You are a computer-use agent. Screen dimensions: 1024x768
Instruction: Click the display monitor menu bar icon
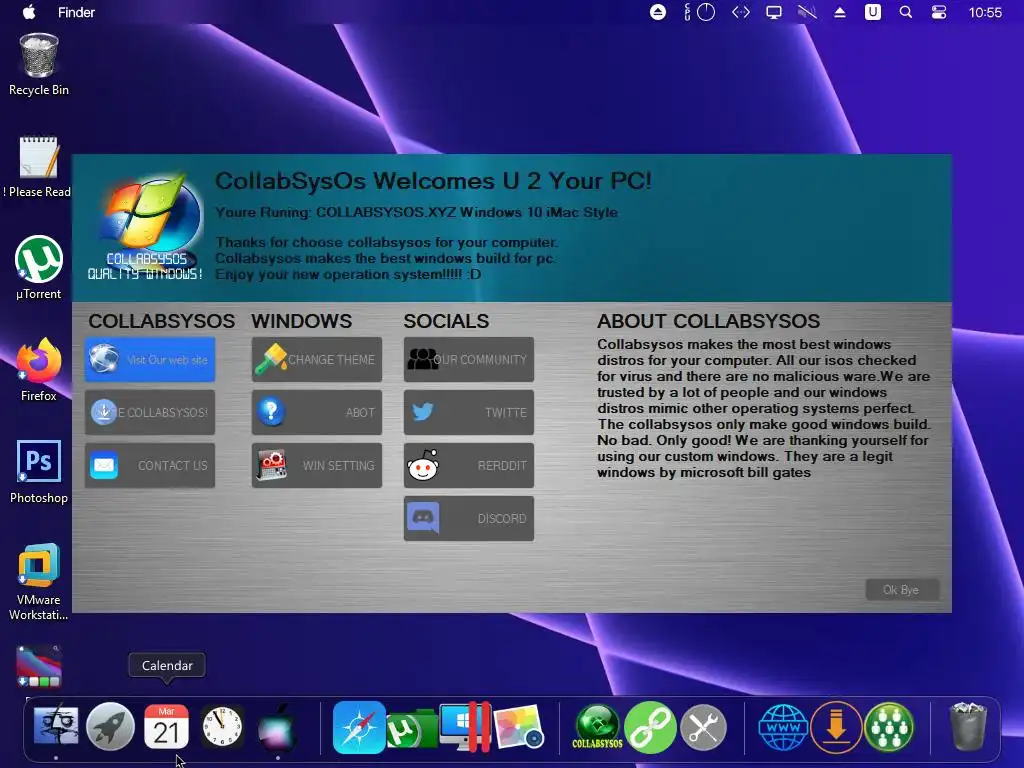(x=774, y=12)
